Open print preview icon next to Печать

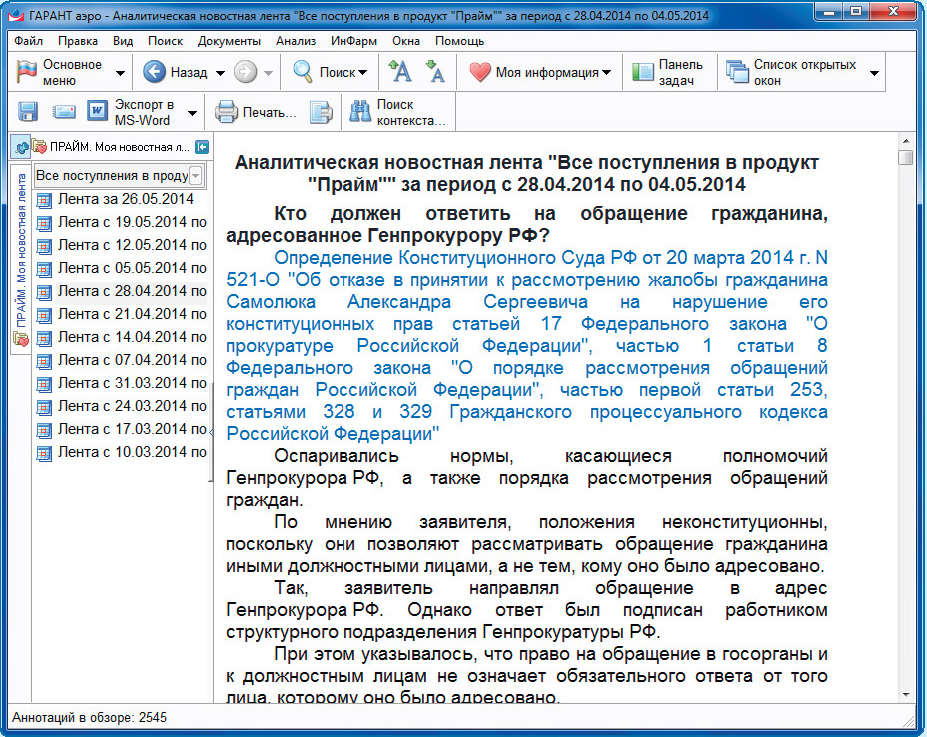pyautogui.click(x=320, y=112)
